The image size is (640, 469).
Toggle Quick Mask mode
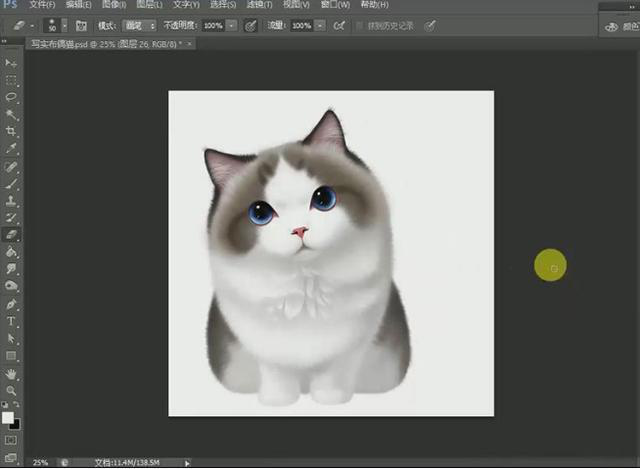11,439
